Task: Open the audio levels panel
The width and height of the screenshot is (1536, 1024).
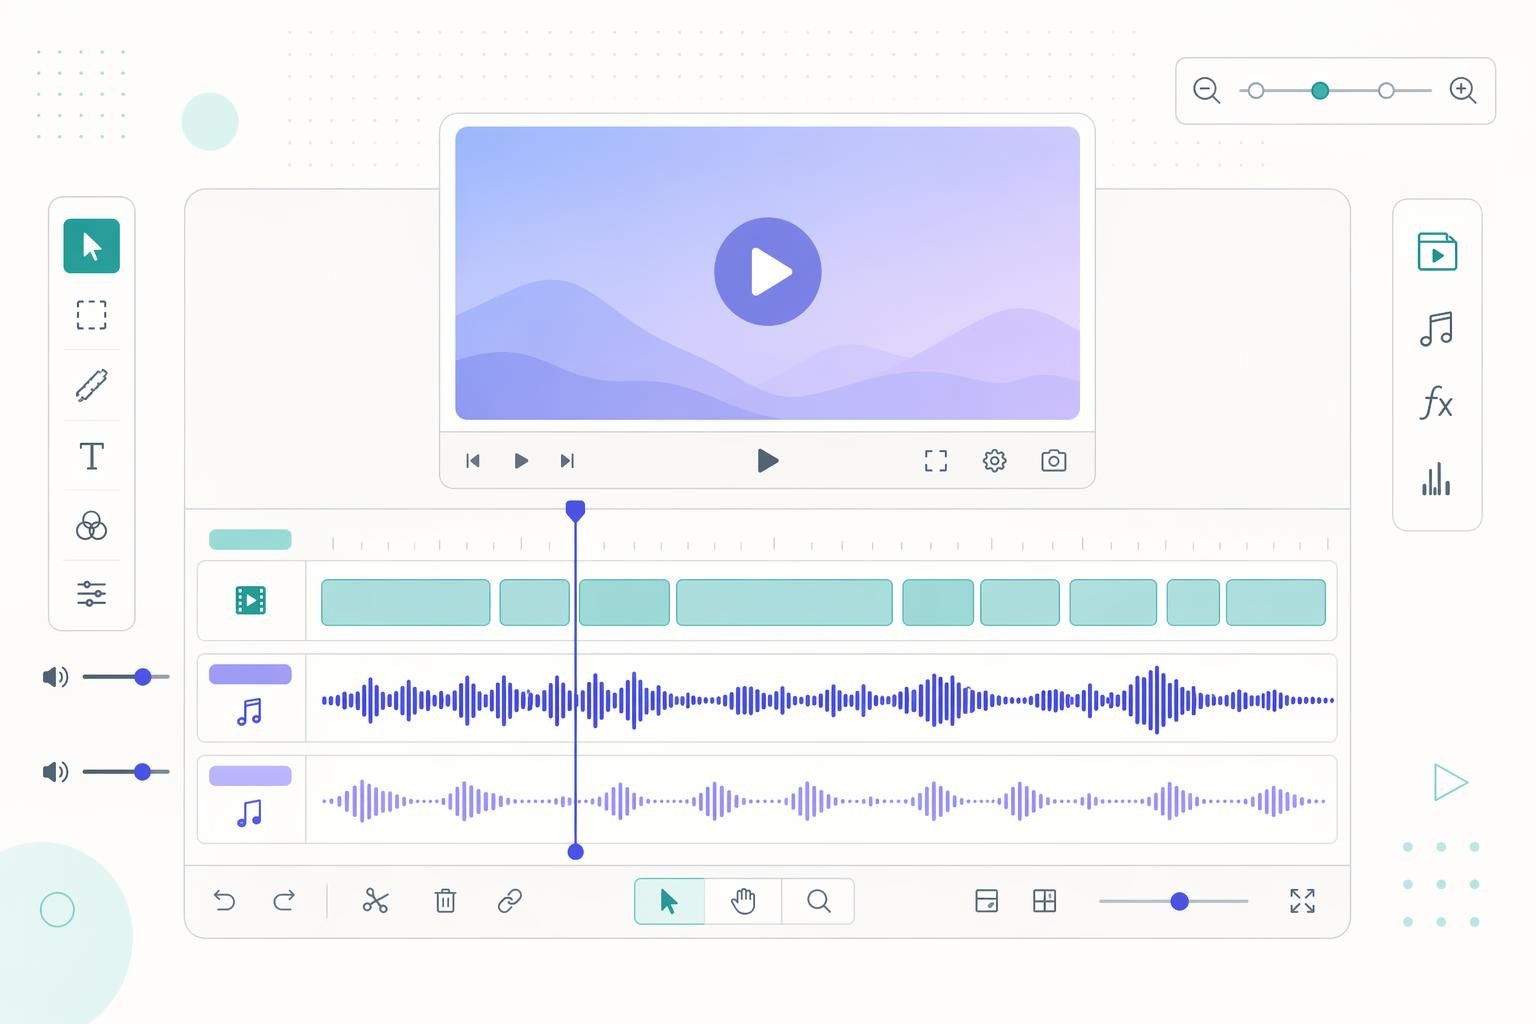Action: click(1437, 481)
